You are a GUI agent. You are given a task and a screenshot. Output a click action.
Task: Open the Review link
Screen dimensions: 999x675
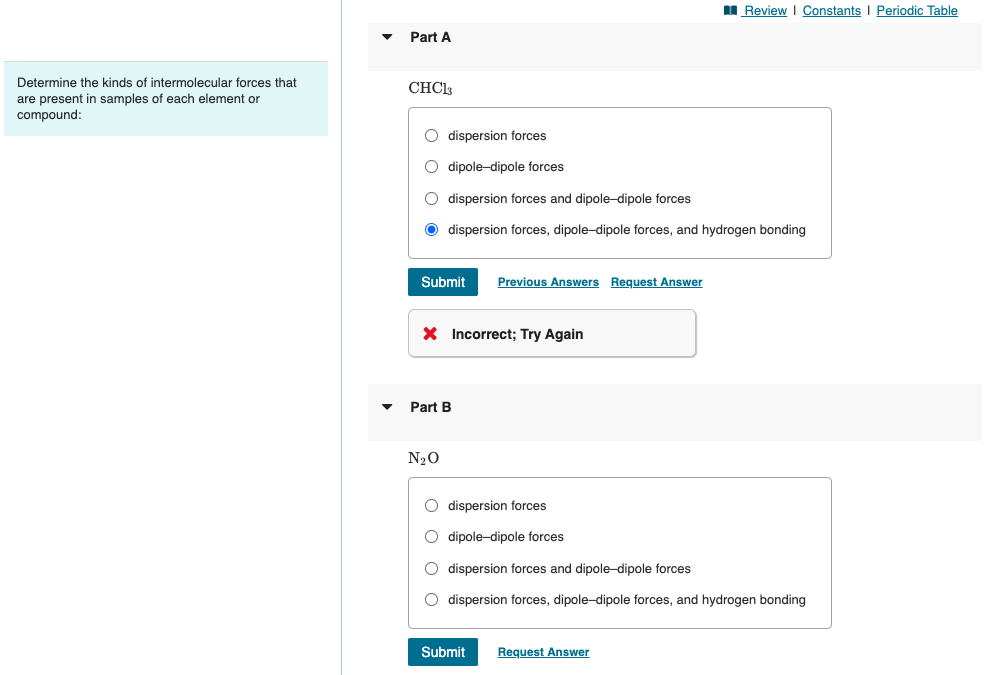(766, 11)
